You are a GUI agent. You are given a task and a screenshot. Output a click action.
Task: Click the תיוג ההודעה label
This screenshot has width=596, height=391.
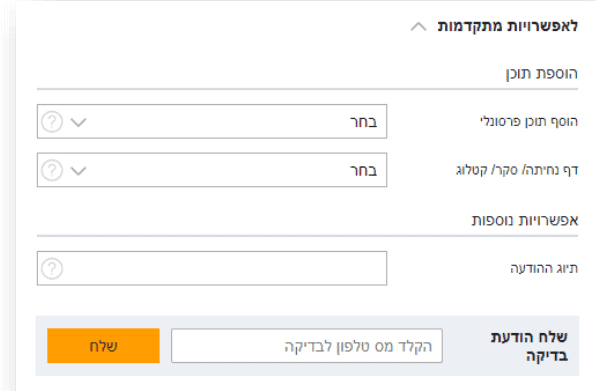(544, 268)
